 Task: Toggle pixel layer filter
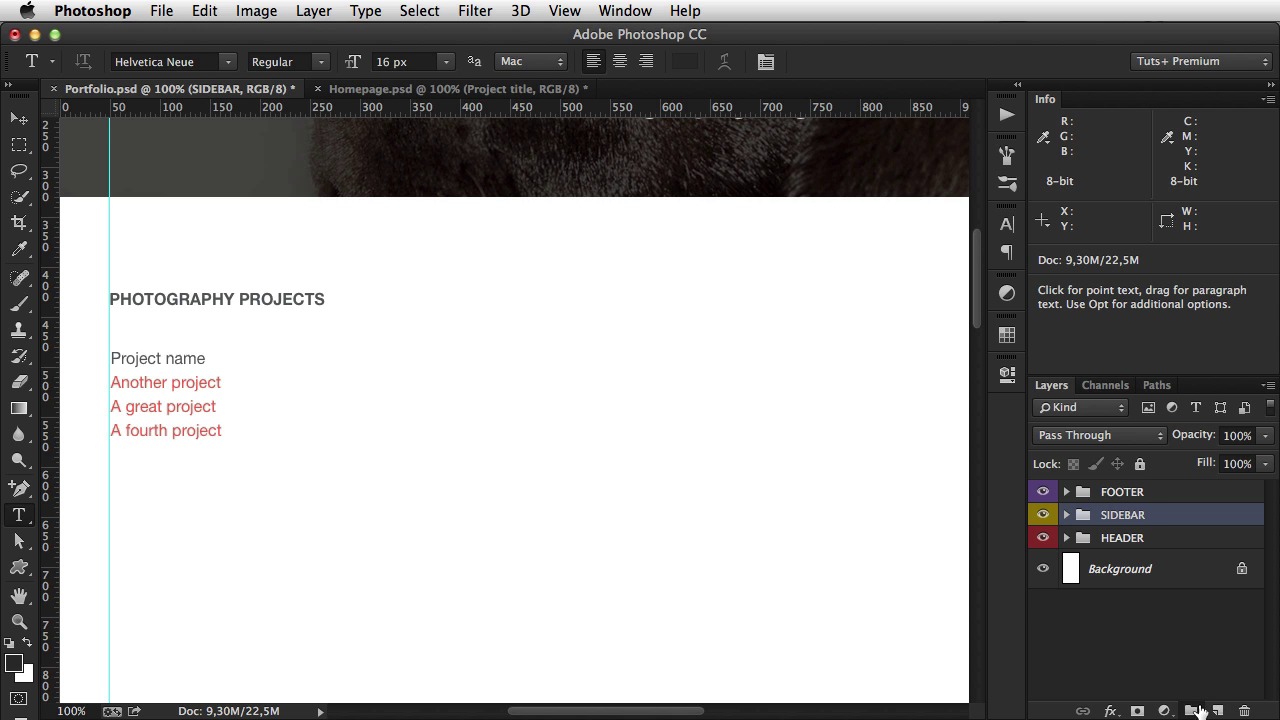[1148, 408]
